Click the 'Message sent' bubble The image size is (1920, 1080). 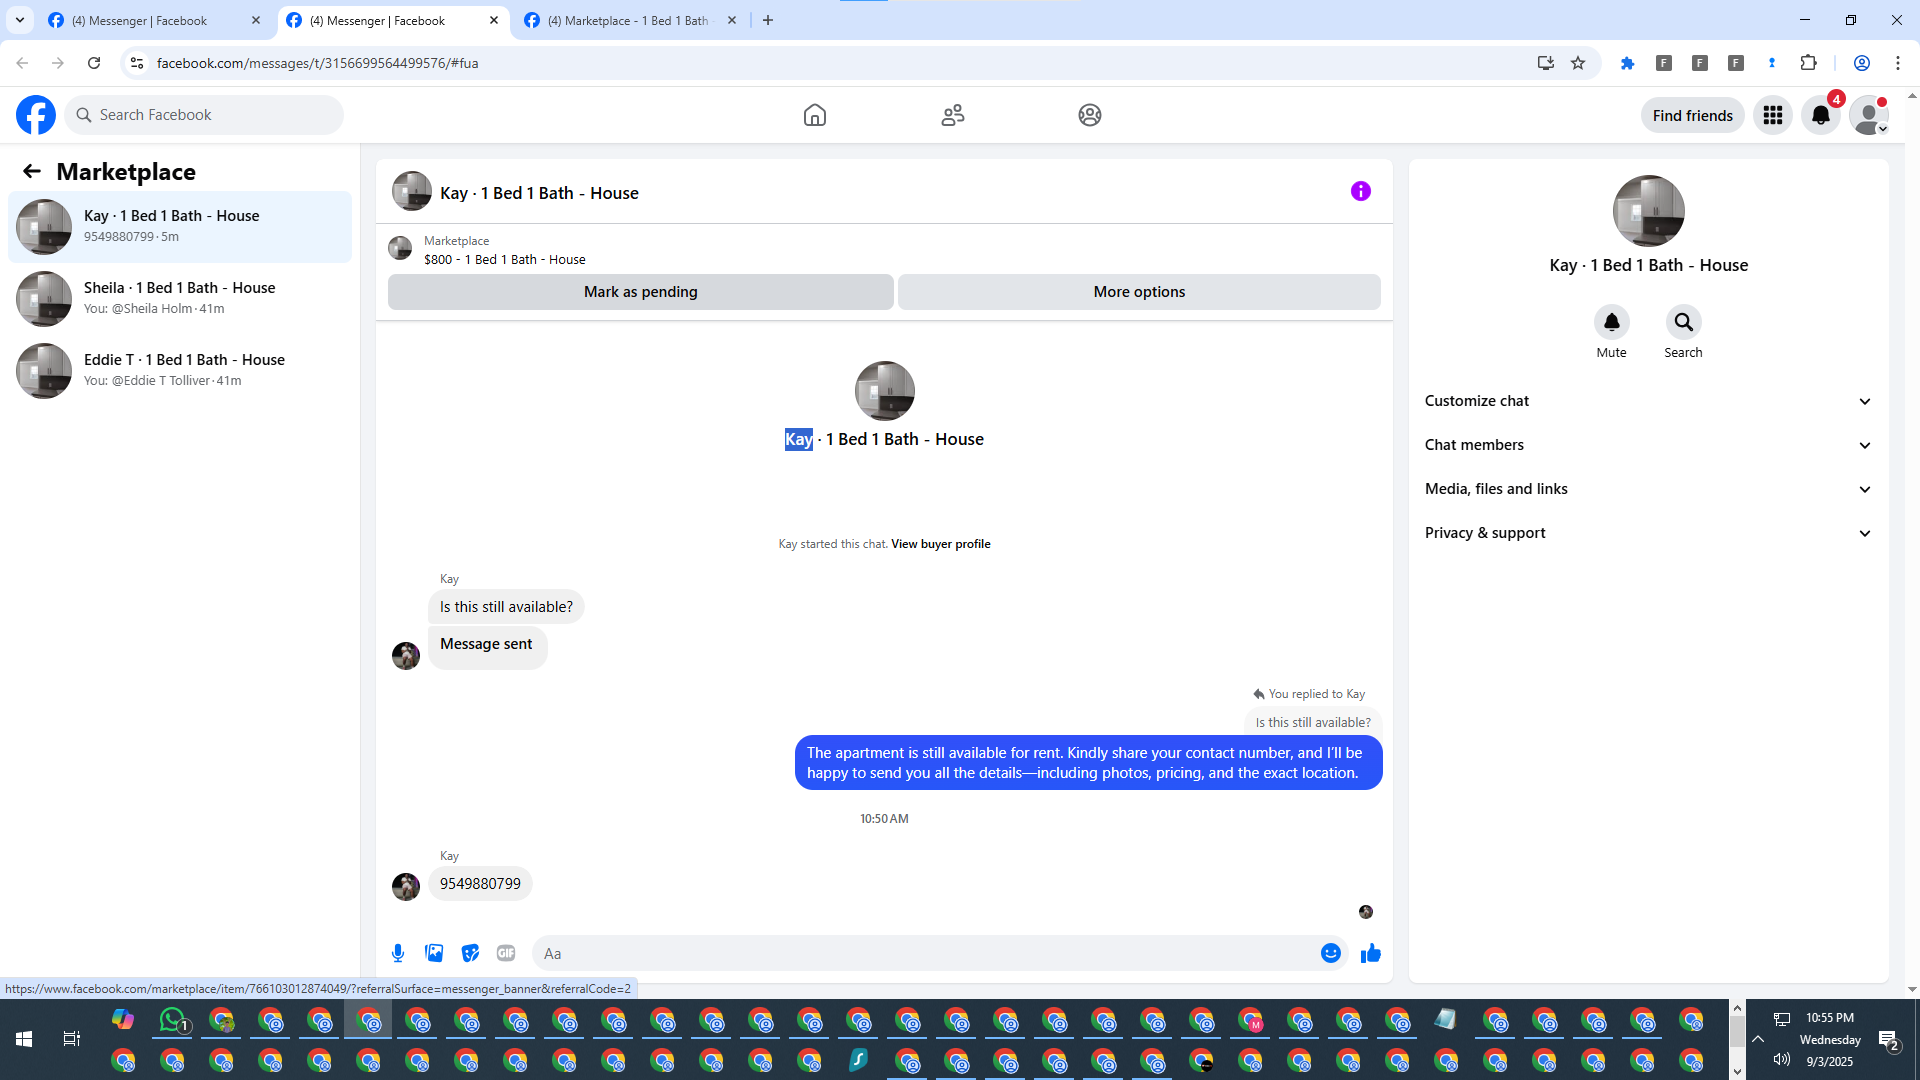[x=487, y=648]
